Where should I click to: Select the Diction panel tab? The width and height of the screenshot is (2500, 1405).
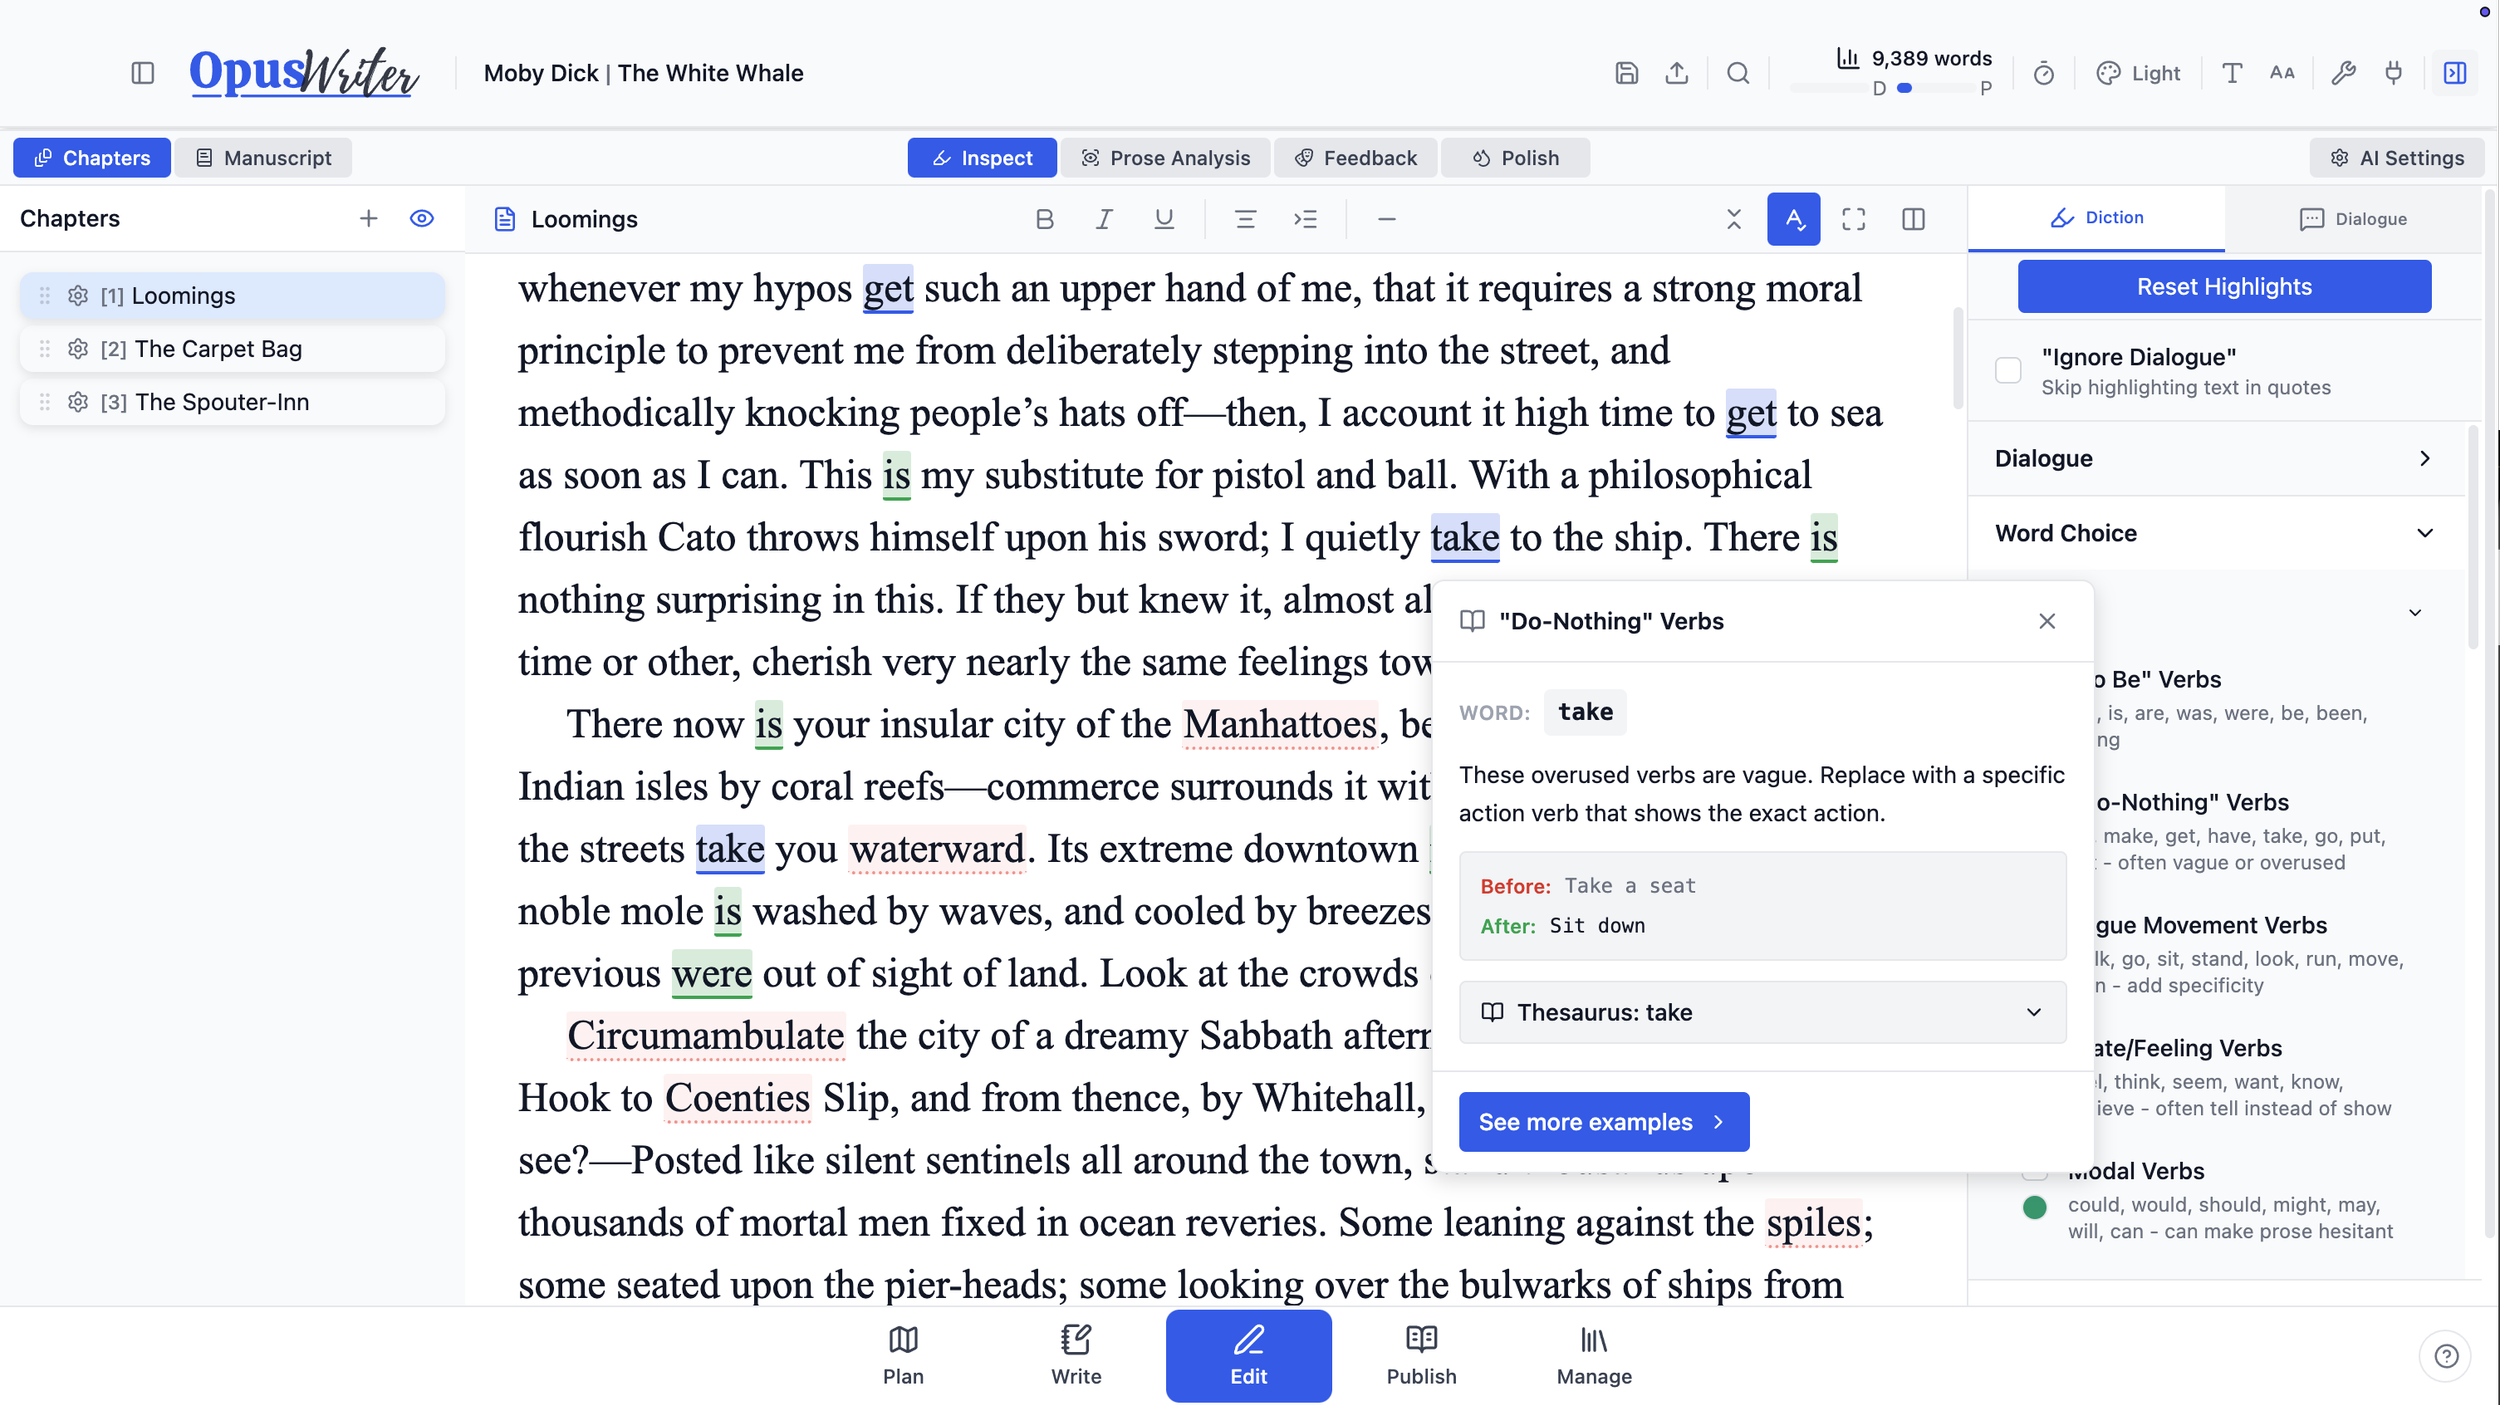point(2096,217)
